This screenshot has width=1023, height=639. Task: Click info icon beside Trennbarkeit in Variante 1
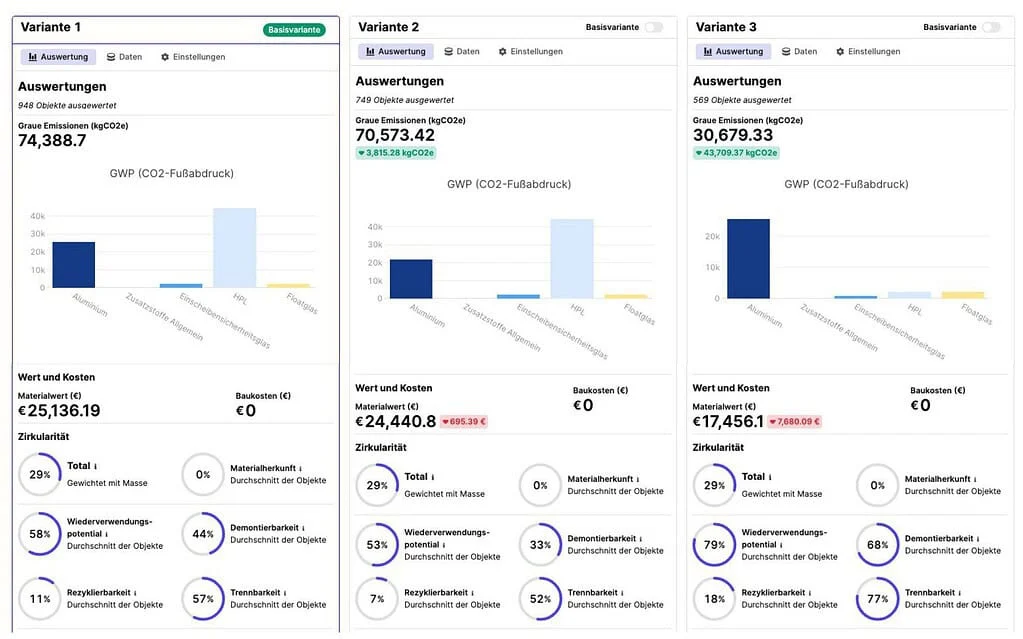(x=285, y=593)
